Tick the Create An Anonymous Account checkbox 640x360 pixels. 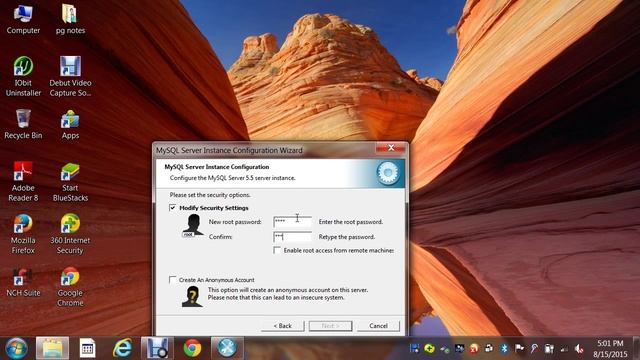point(173,280)
